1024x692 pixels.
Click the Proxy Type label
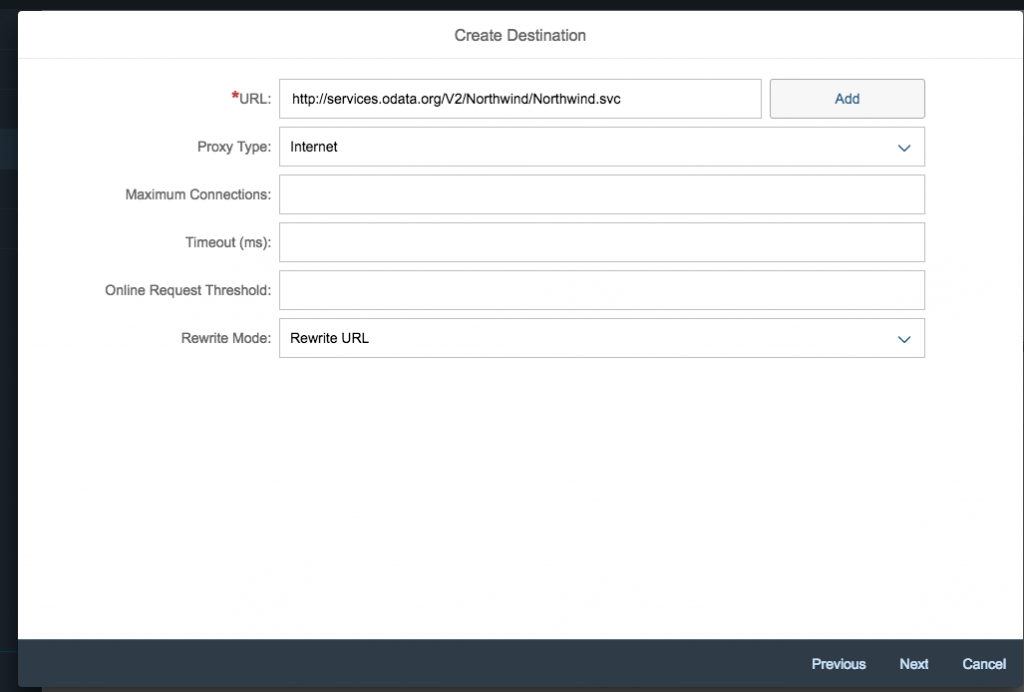coord(234,147)
